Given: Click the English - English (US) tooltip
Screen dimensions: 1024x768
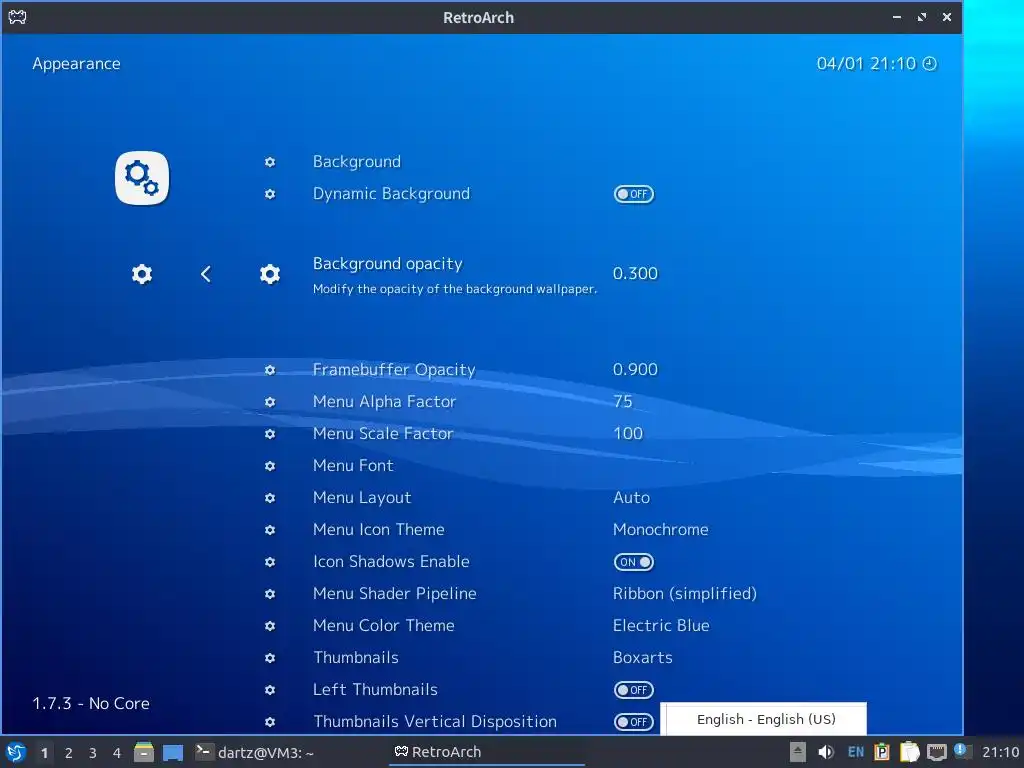Looking at the screenshot, I should (x=763, y=719).
